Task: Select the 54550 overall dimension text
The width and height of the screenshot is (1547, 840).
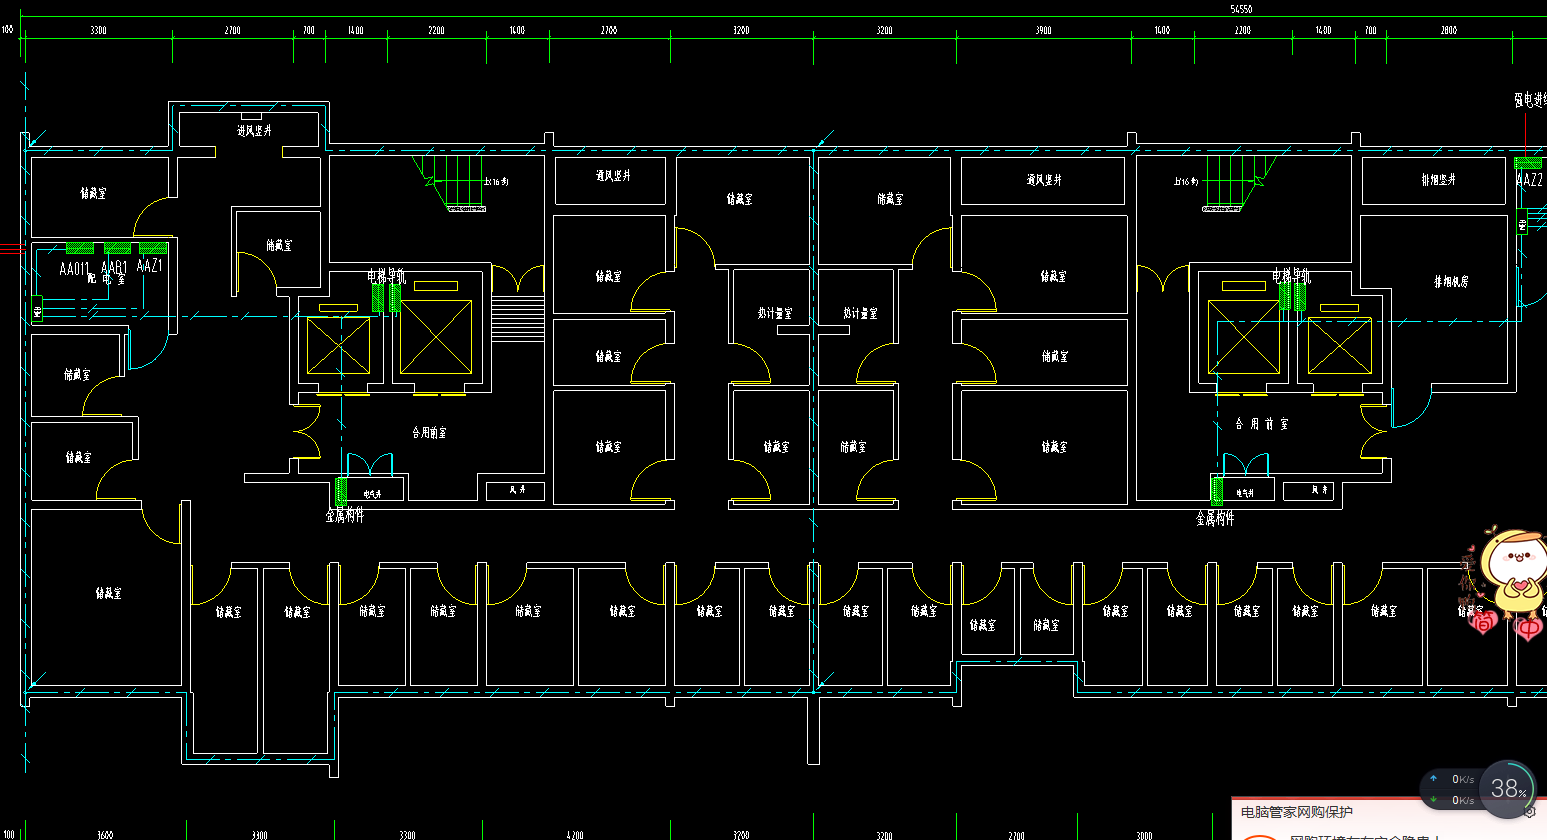Action: click(1241, 9)
